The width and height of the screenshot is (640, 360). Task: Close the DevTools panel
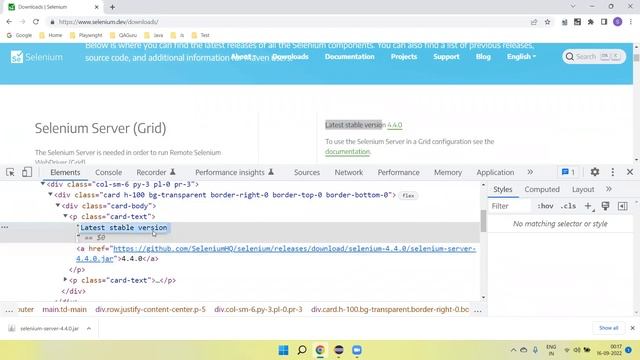(x=630, y=172)
